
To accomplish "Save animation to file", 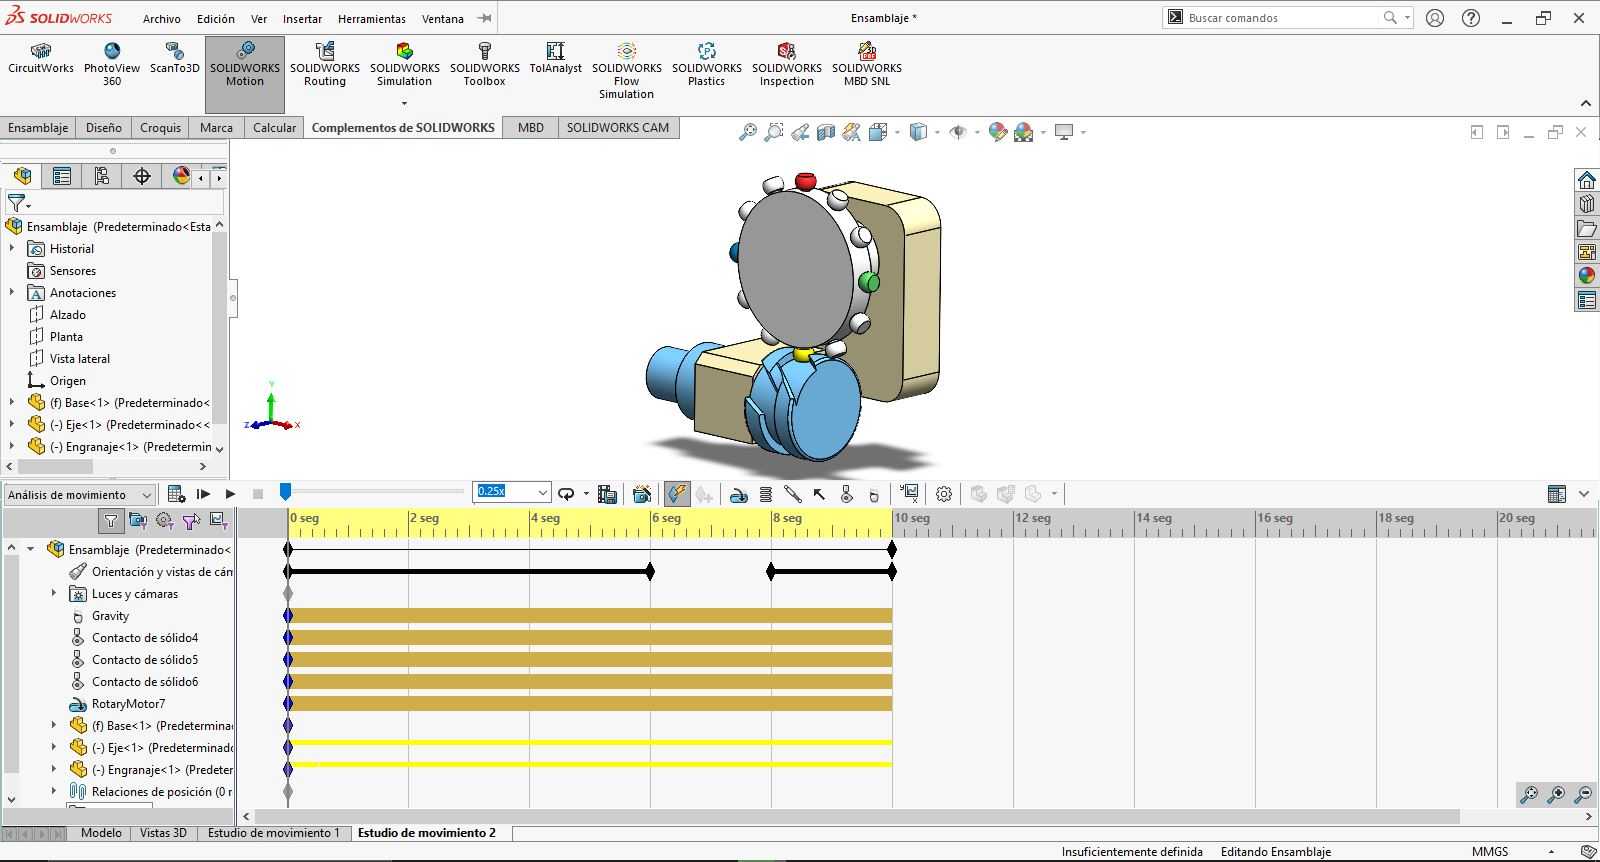I will [x=606, y=494].
